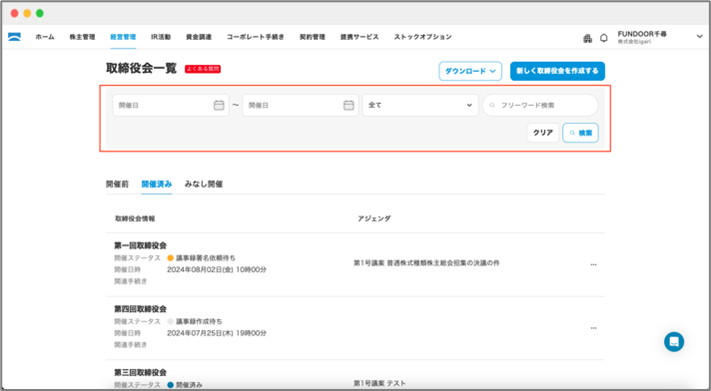Screen dimensions: 711x391
Task: Click the 検索 search button
Action: (580, 133)
